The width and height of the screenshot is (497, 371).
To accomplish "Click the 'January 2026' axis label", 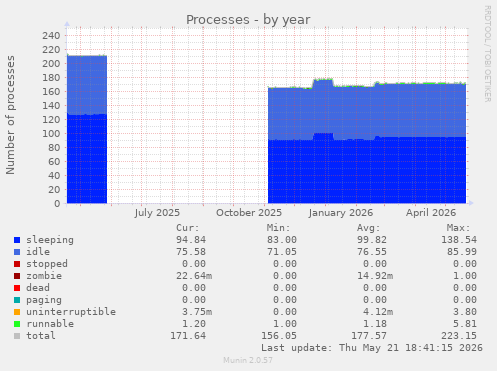I will [341, 213].
